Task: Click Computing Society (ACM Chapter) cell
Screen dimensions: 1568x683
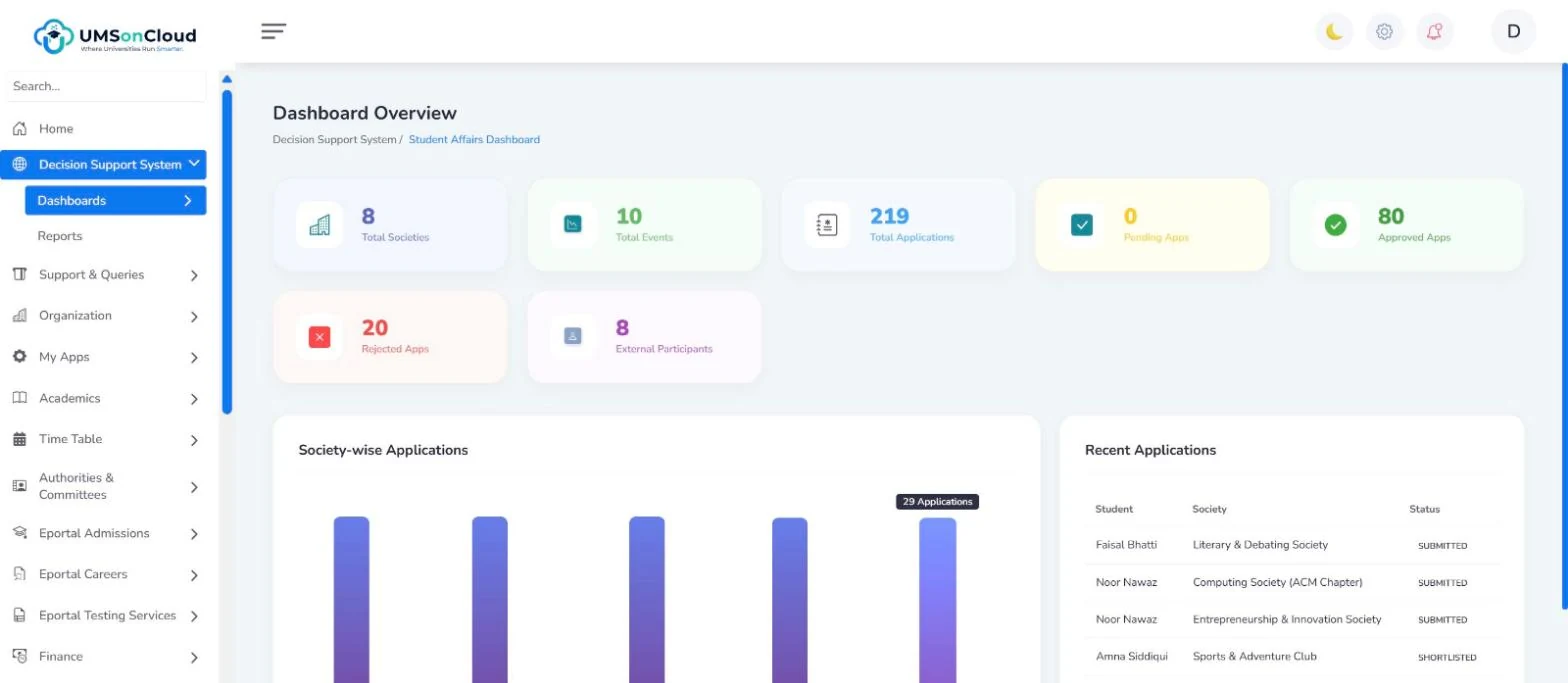Action: pos(1277,582)
